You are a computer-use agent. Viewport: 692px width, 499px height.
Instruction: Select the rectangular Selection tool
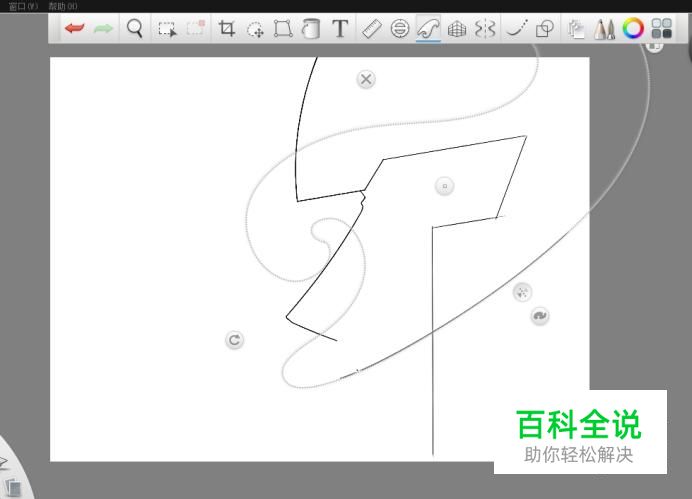pyautogui.click(x=167, y=29)
